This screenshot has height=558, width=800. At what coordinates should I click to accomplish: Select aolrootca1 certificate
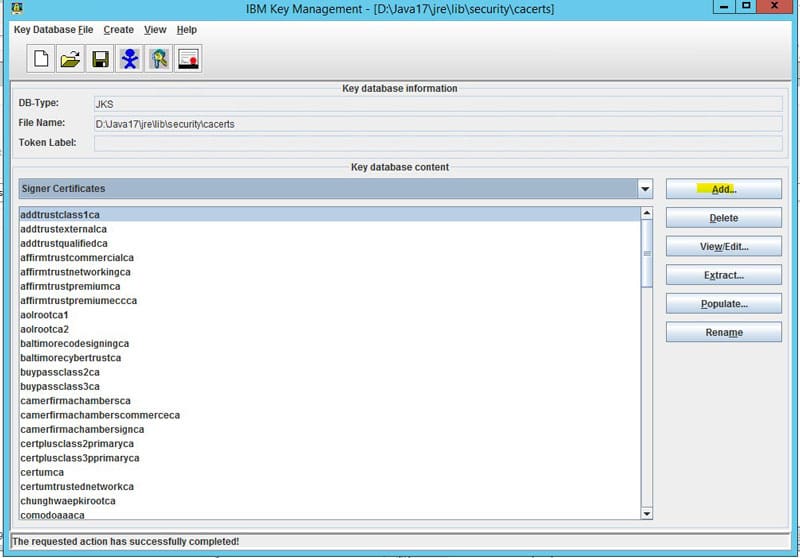coord(330,315)
